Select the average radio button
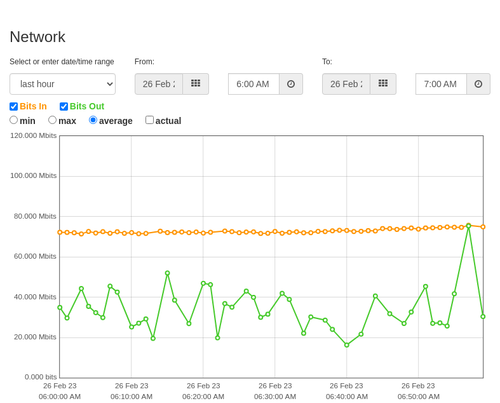The image size is (500, 403). 93,120
